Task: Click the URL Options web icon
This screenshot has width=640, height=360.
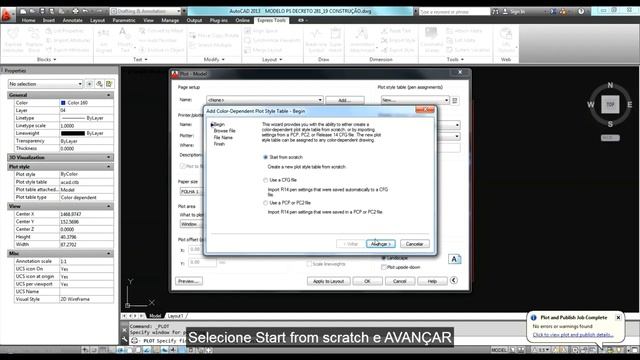Action: tap(506, 34)
